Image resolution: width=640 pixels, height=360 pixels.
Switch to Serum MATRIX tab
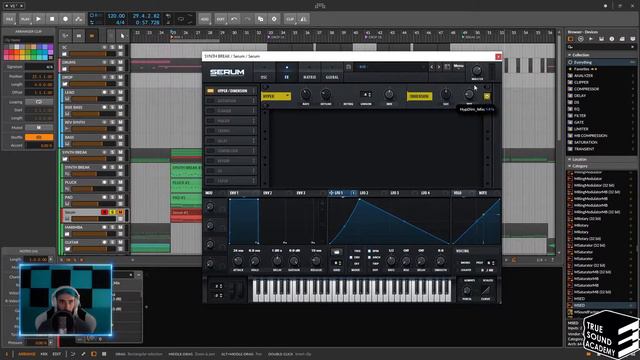(309, 72)
